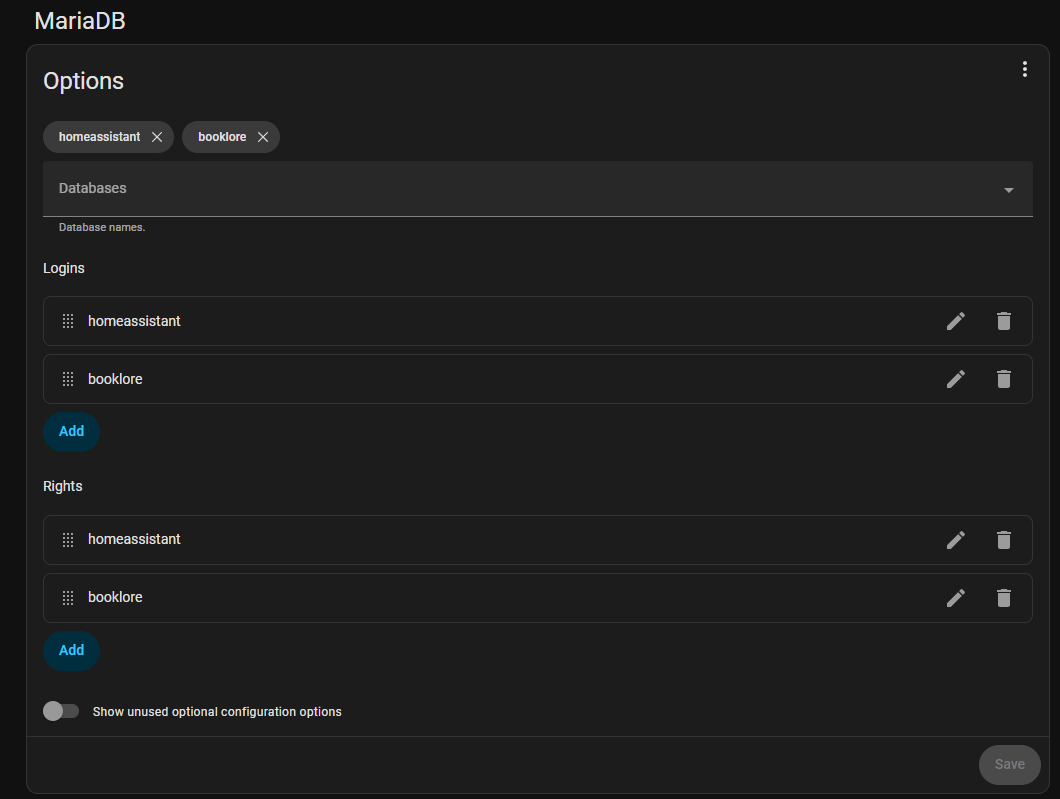Image resolution: width=1060 pixels, height=799 pixels.
Task: Click the Databases input field
Action: tap(500, 189)
